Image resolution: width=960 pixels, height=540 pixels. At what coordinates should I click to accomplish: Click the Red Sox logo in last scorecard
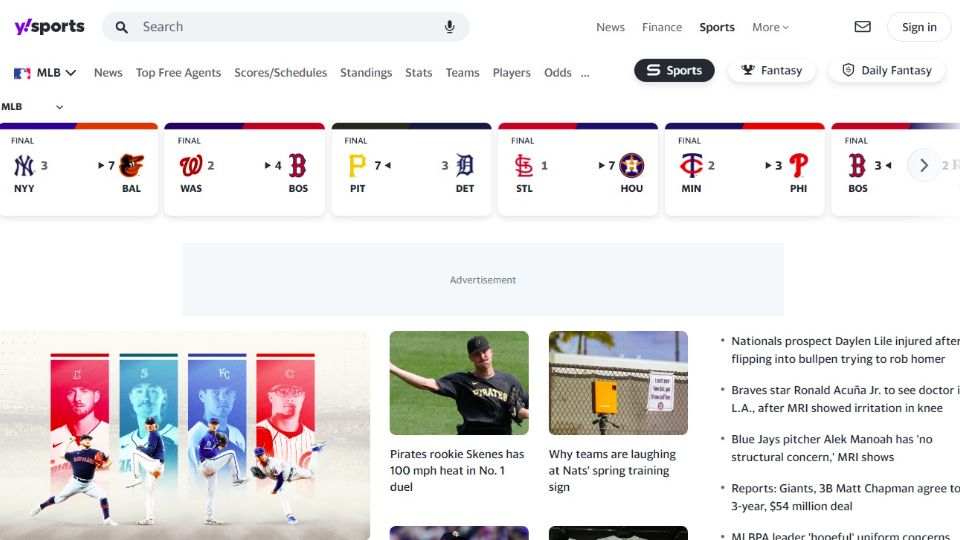point(857,165)
